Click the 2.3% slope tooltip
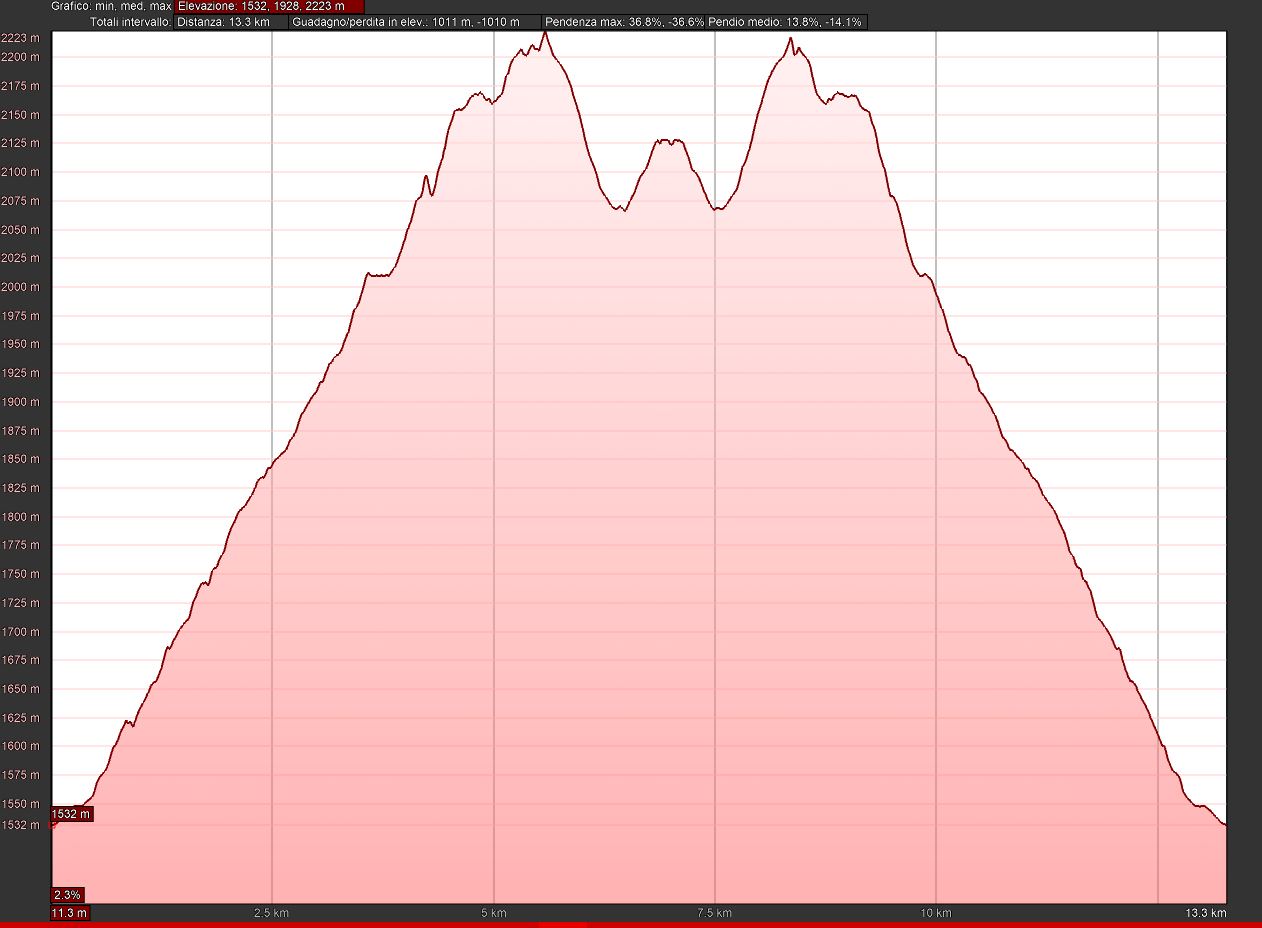Viewport: 1262px width, 928px height. coord(68,895)
